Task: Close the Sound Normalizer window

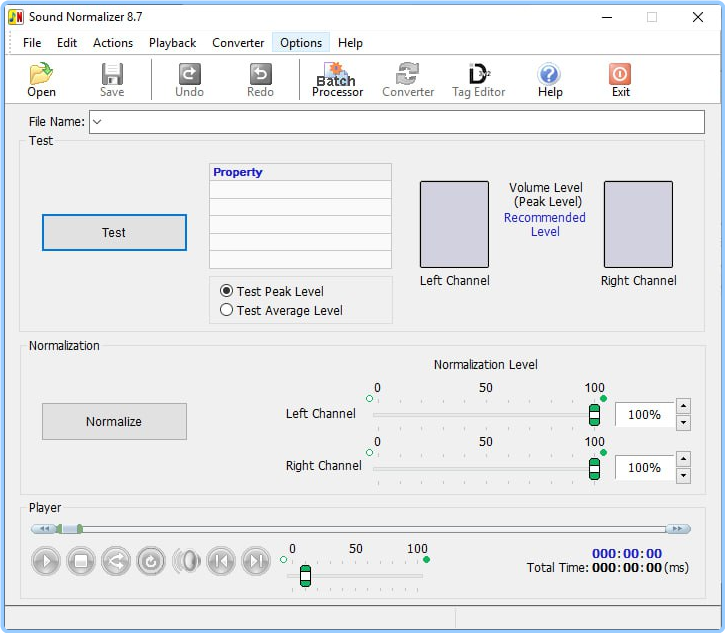Action: click(x=698, y=17)
